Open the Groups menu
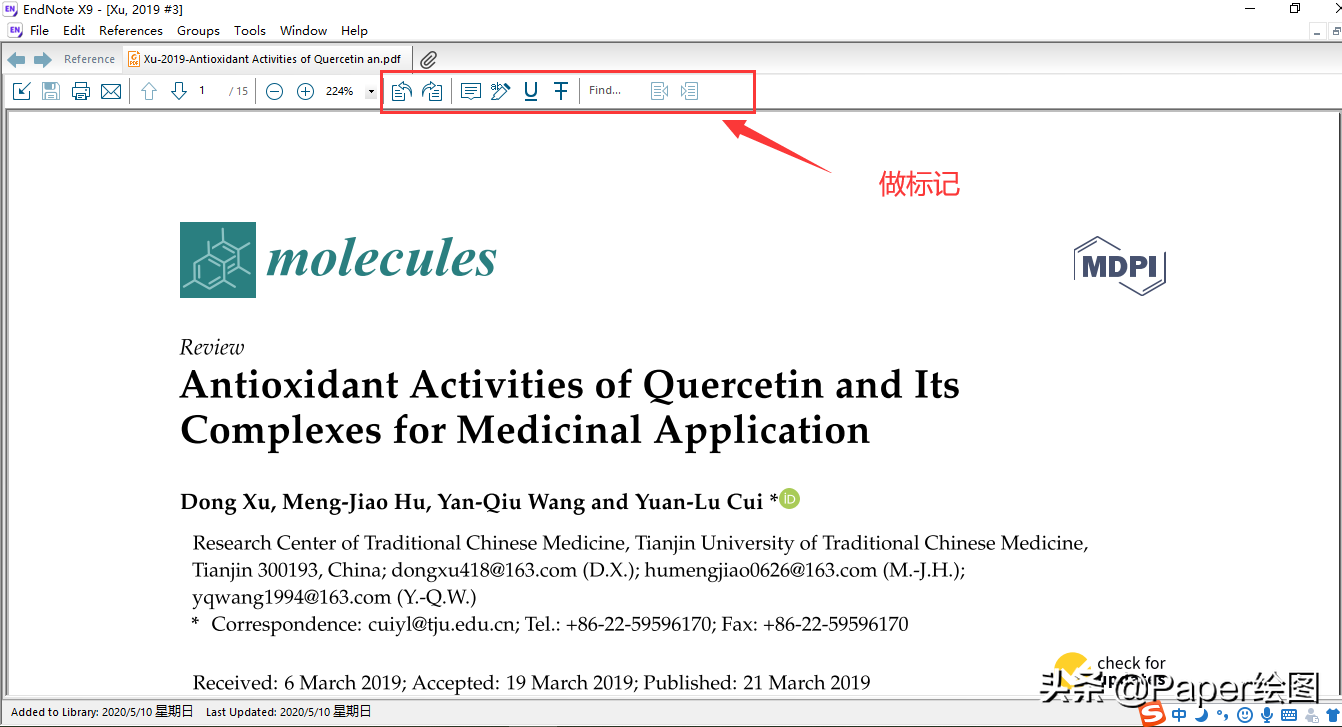1342x727 pixels. click(198, 31)
